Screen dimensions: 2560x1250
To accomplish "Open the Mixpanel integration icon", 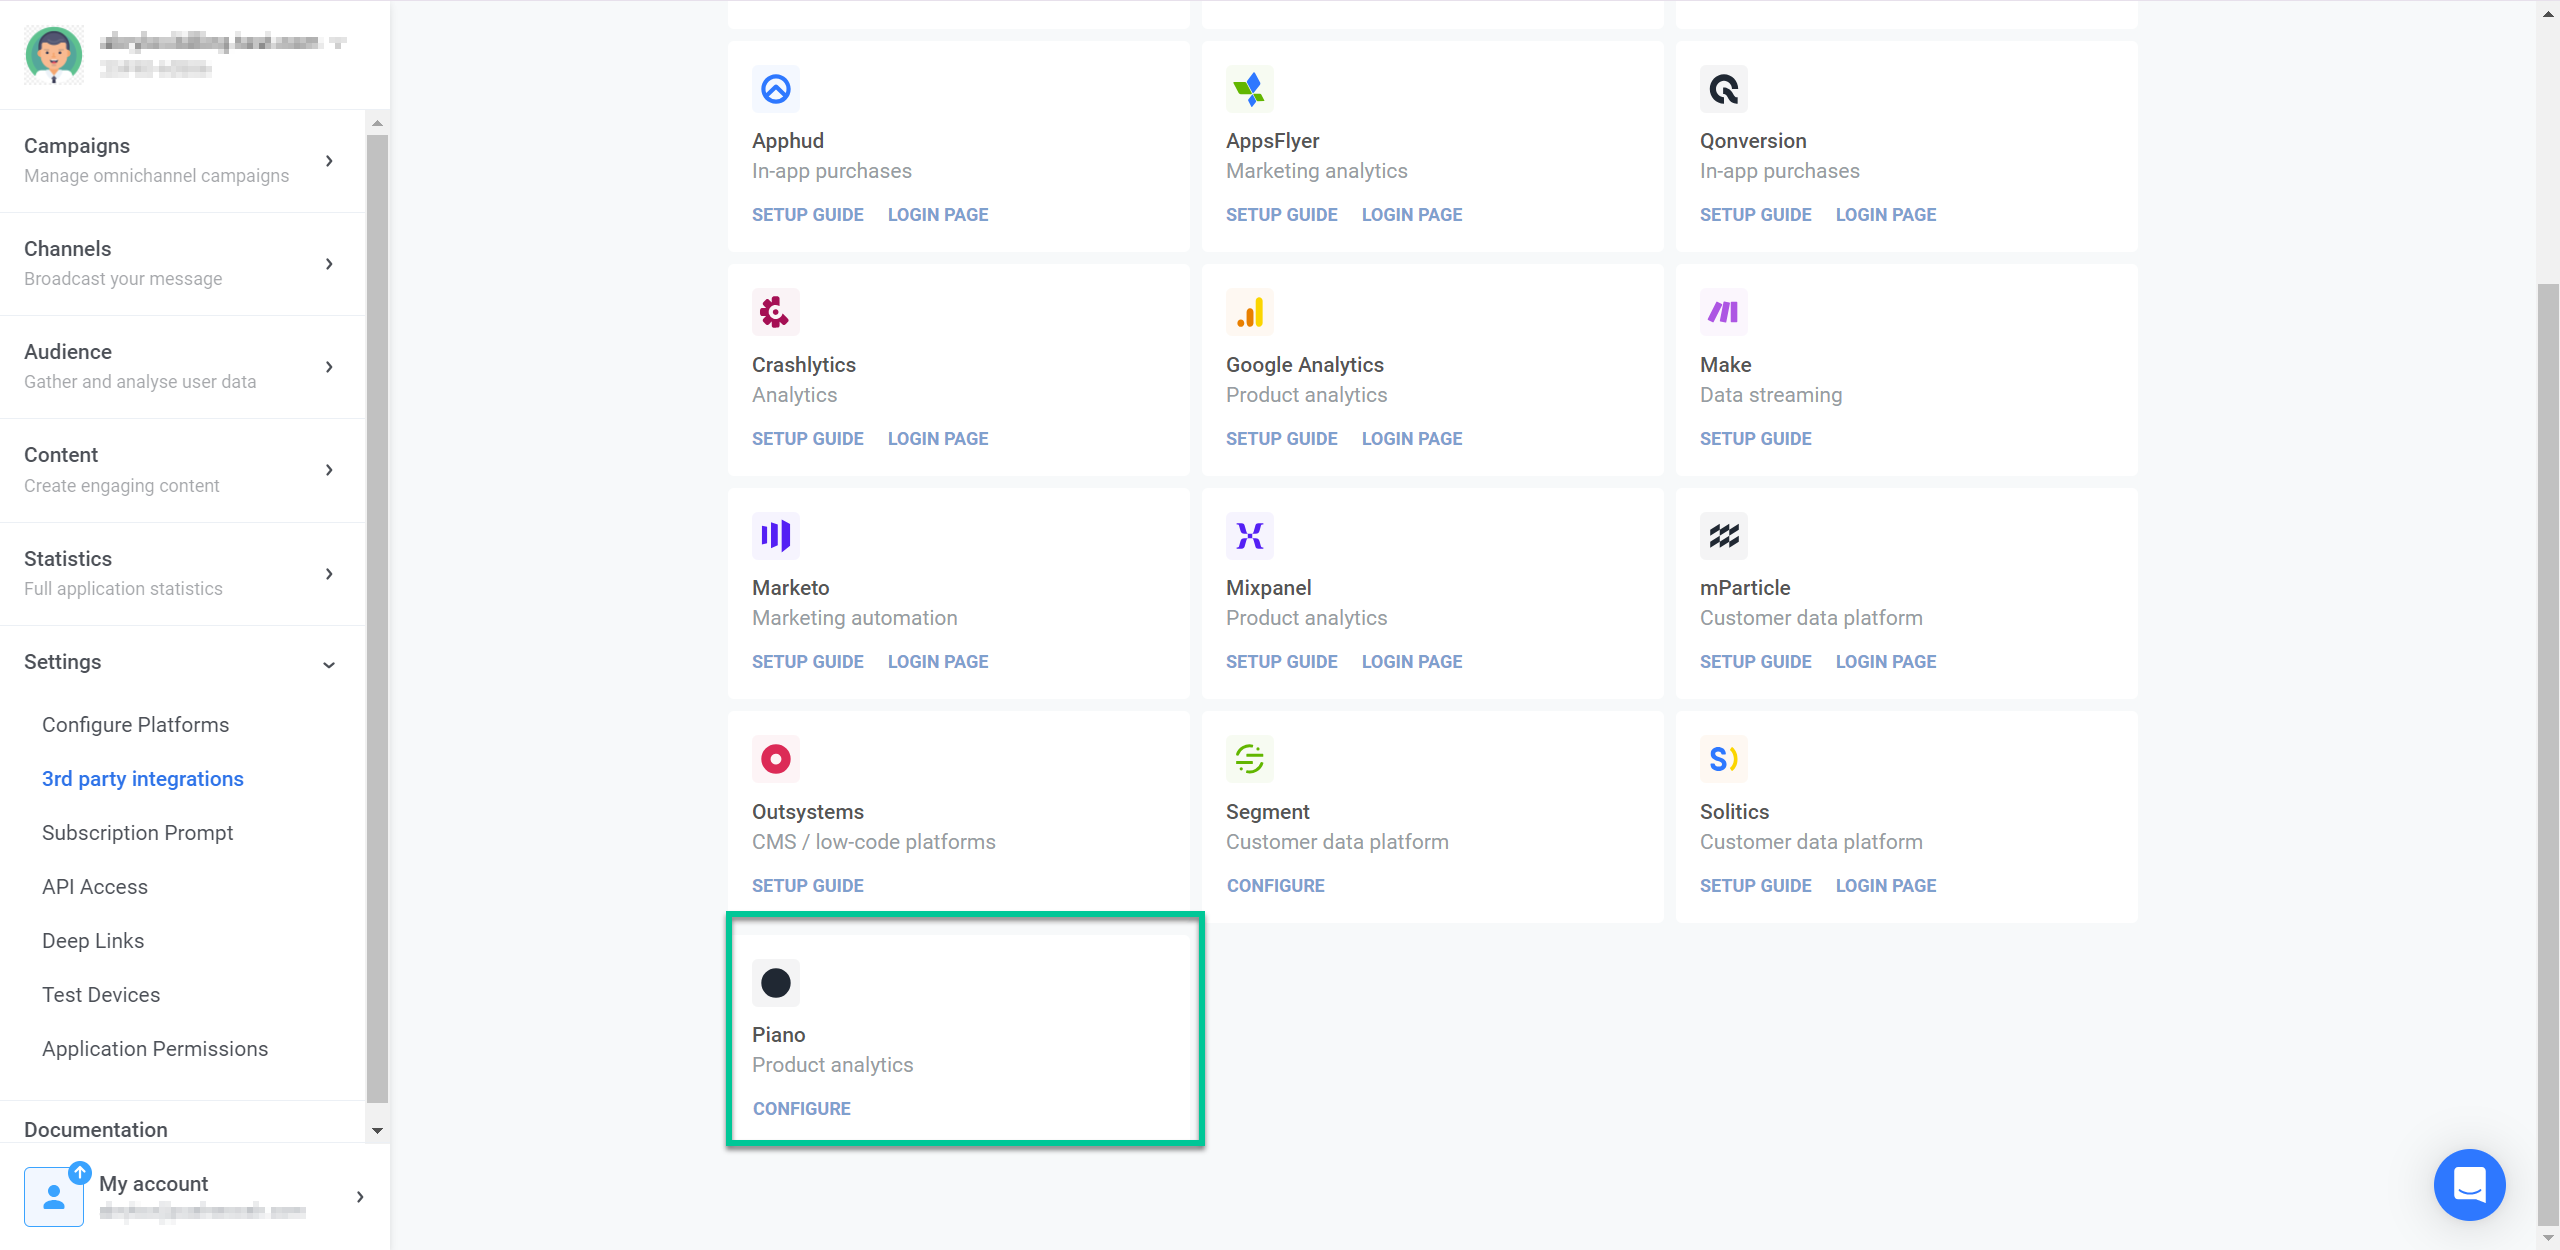I will click(1250, 536).
